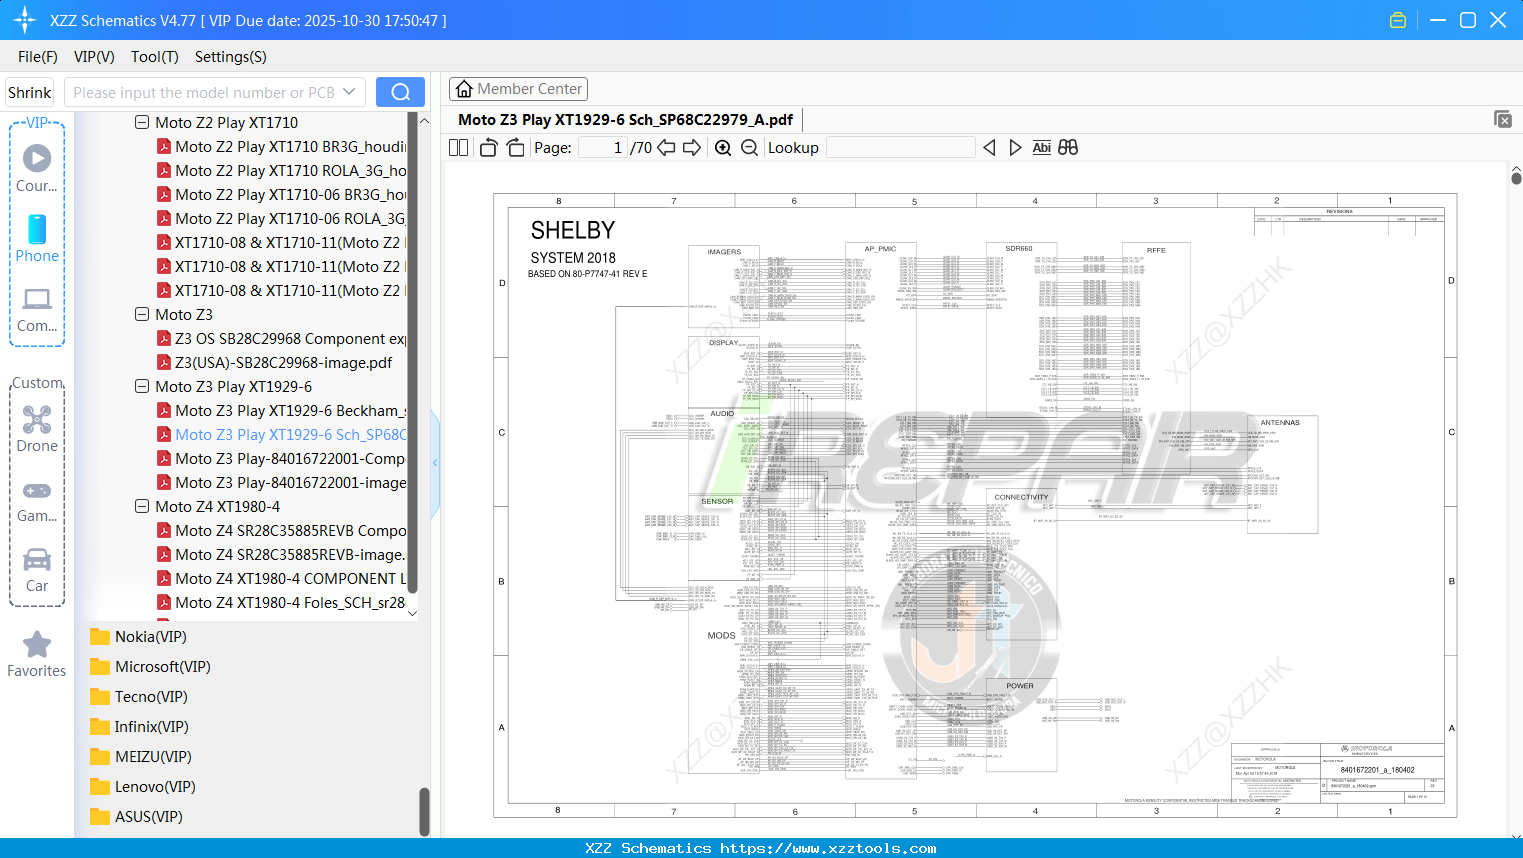Click the page number input field
The width and height of the screenshot is (1523, 858).
pyautogui.click(x=603, y=148)
